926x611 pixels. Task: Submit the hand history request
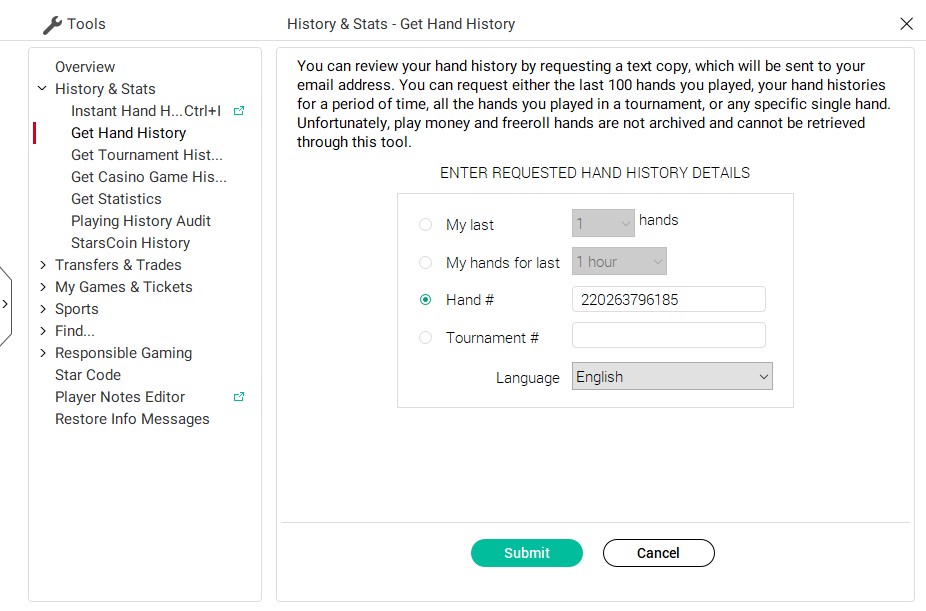pos(527,553)
